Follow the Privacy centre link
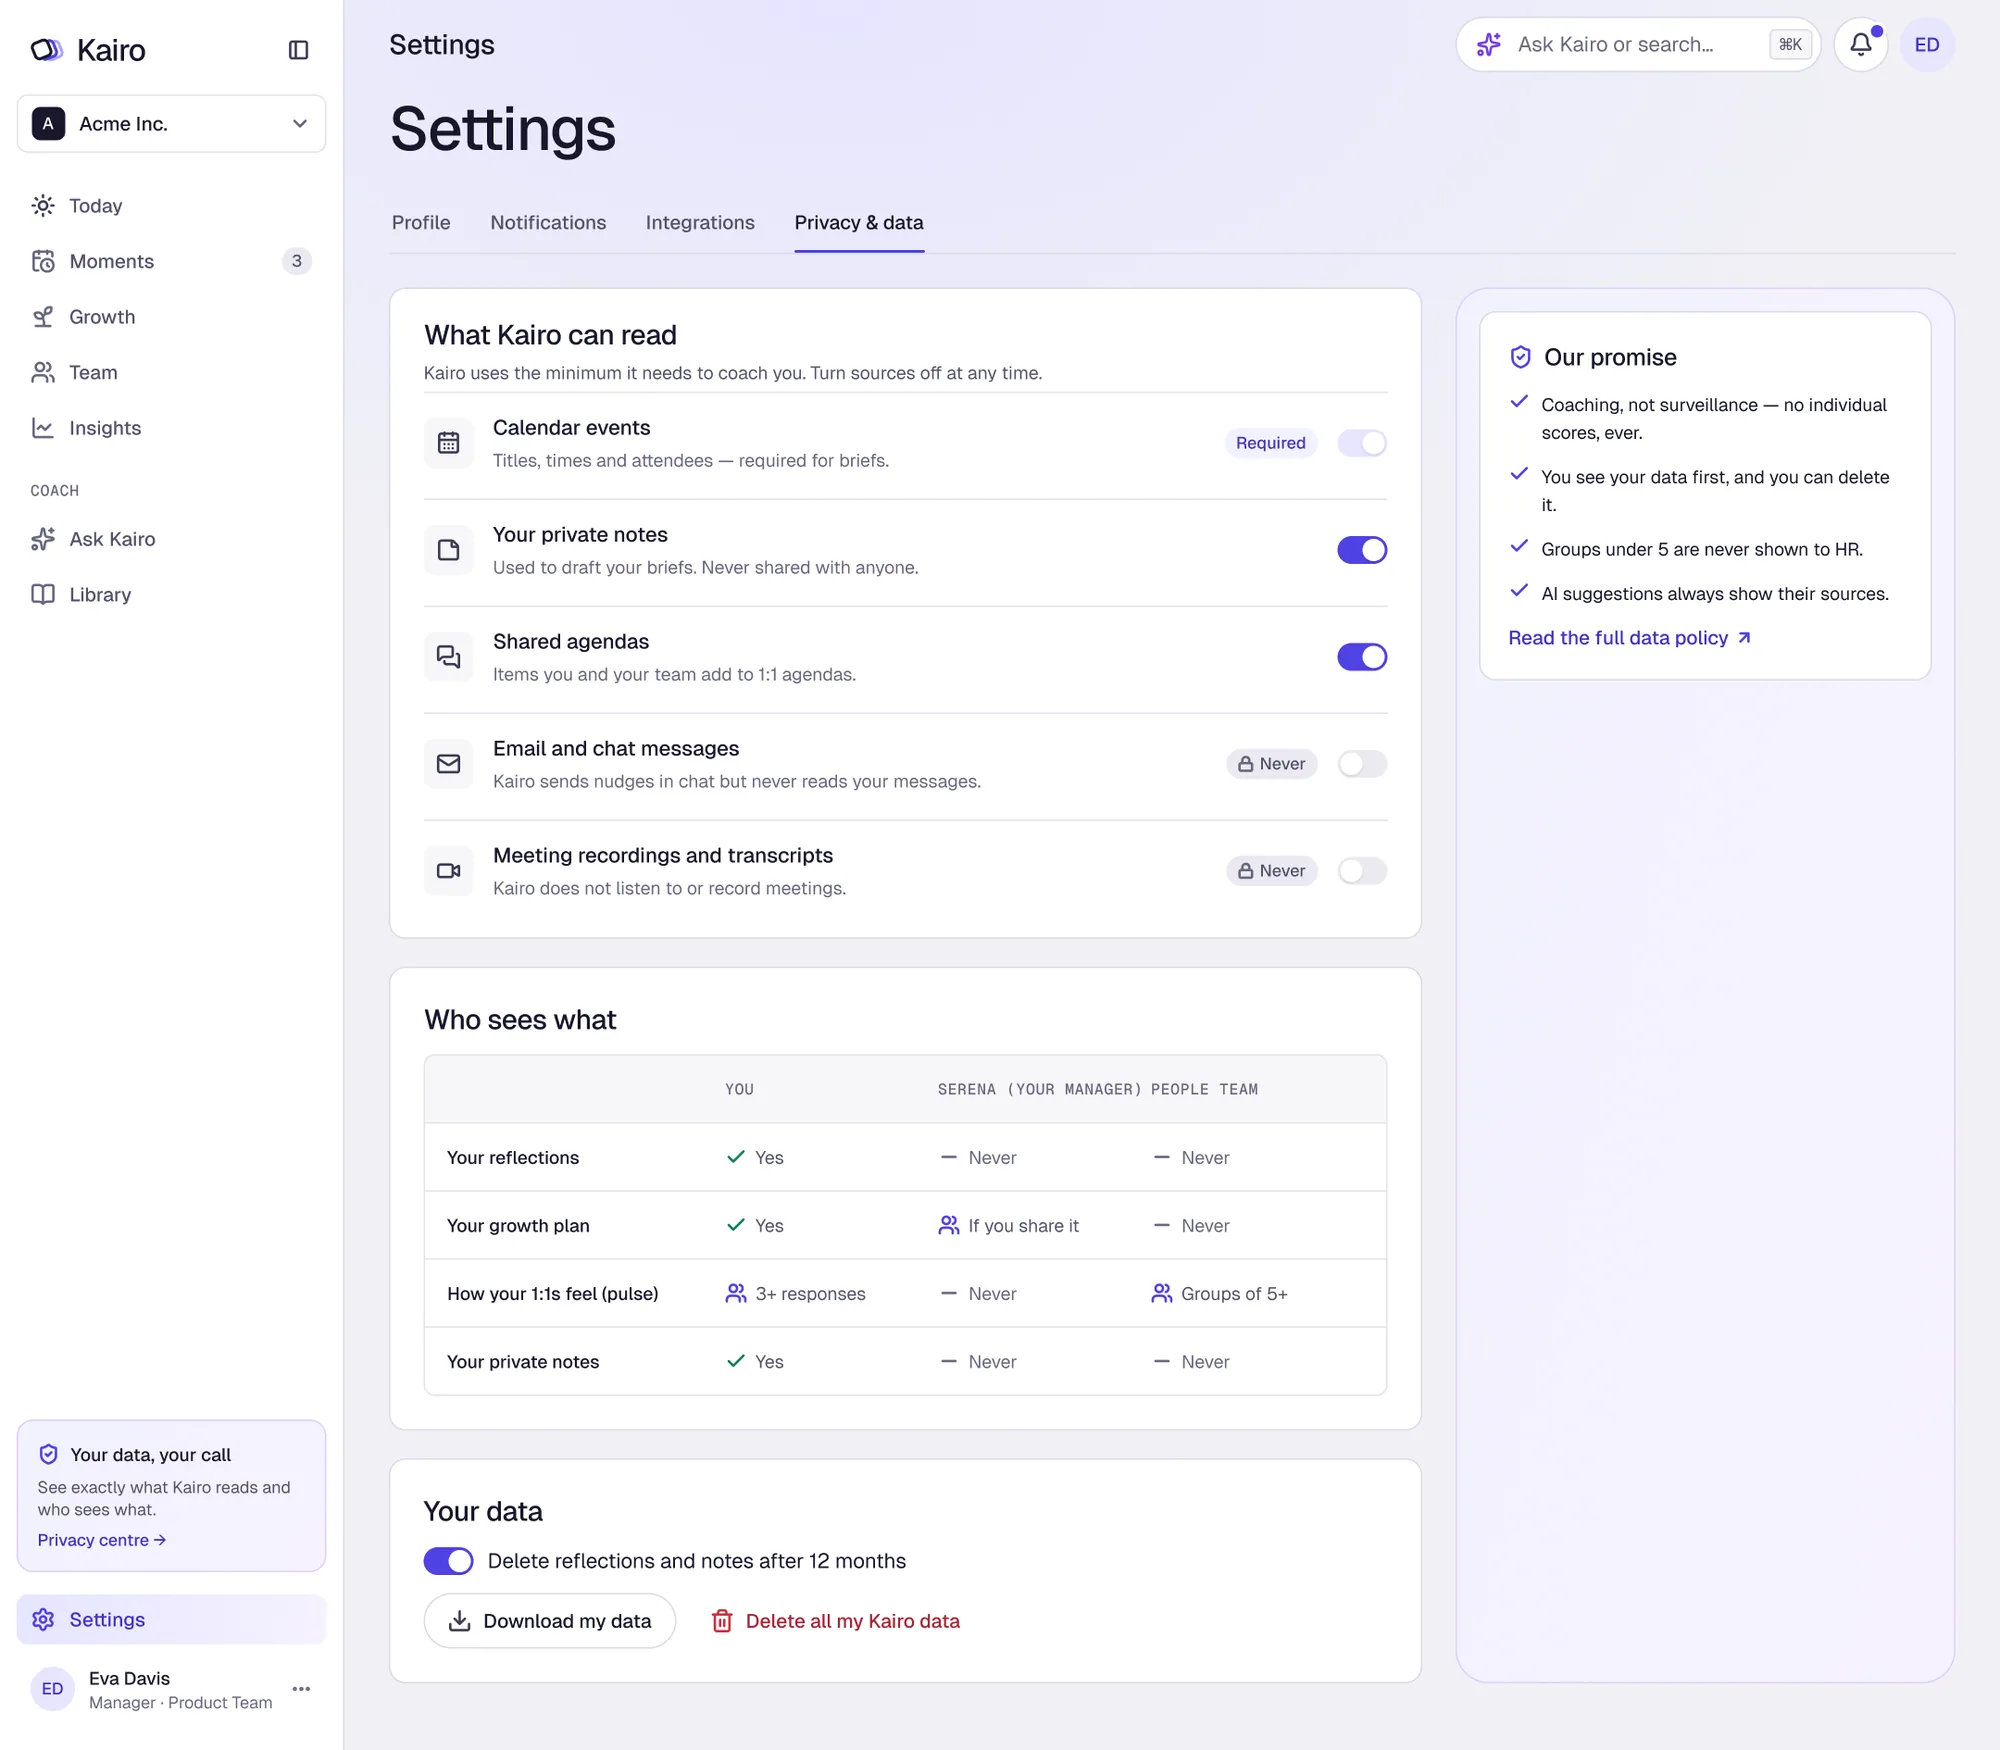The image size is (2000, 1750). [102, 1540]
